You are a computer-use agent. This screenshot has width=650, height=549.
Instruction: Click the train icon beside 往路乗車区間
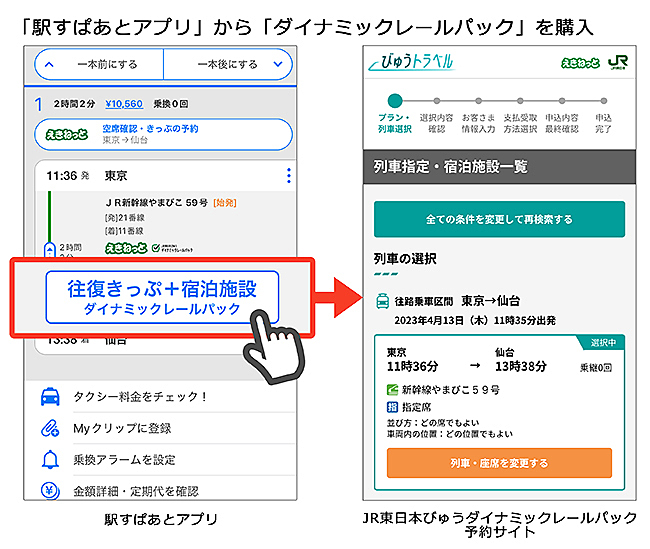(x=382, y=301)
